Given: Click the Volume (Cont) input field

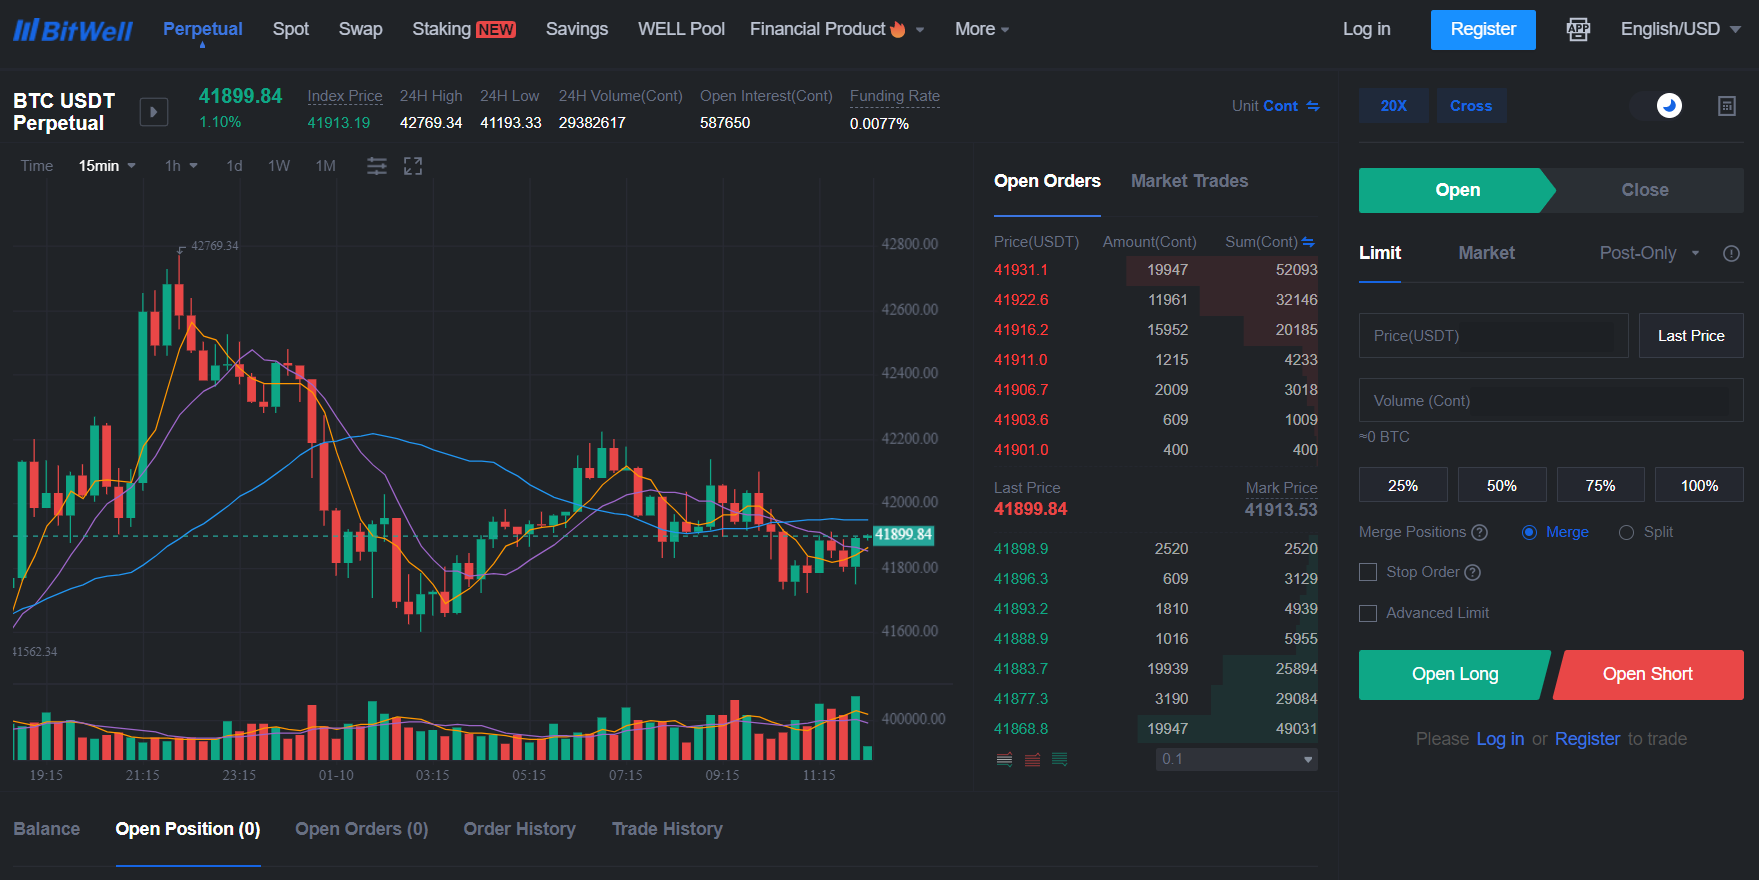Looking at the screenshot, I should [1551, 400].
